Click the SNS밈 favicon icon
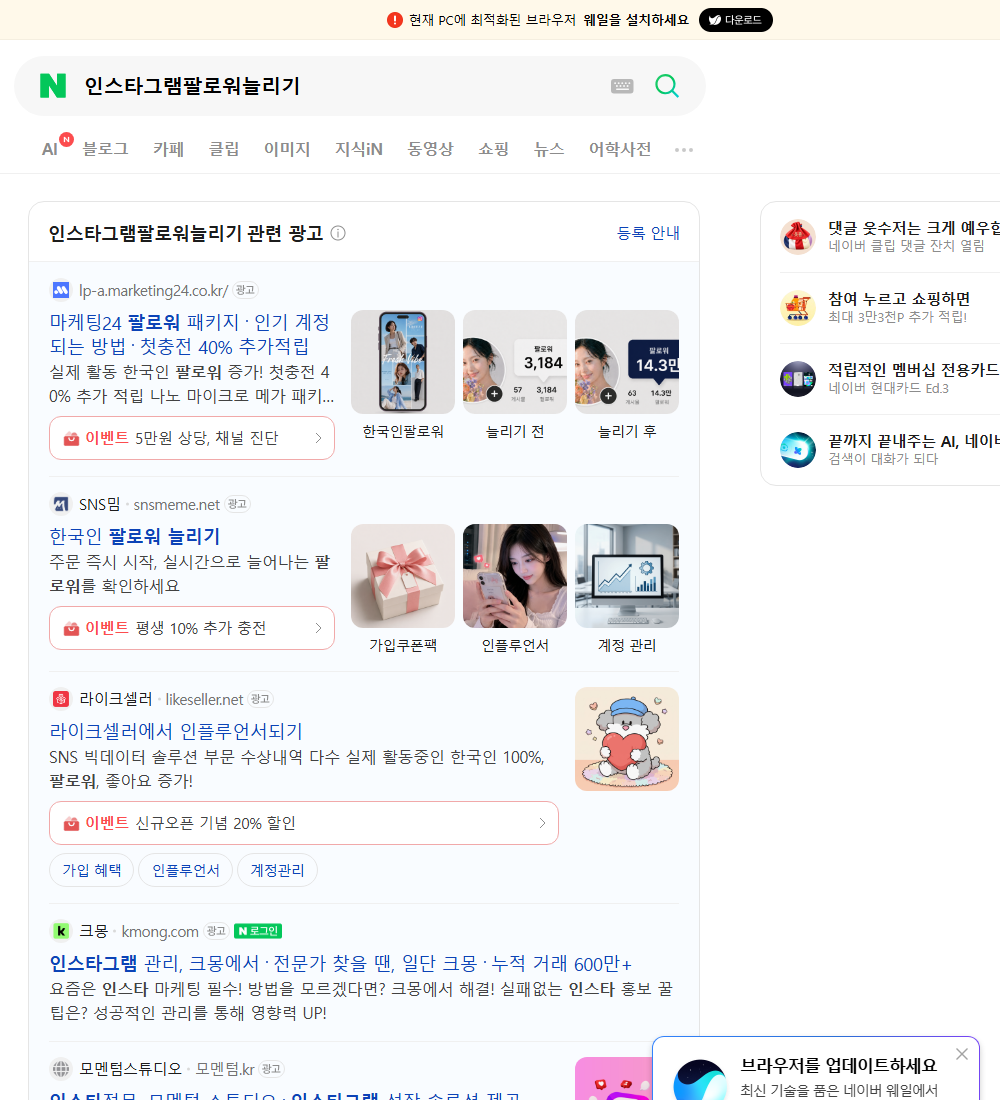 point(61,504)
